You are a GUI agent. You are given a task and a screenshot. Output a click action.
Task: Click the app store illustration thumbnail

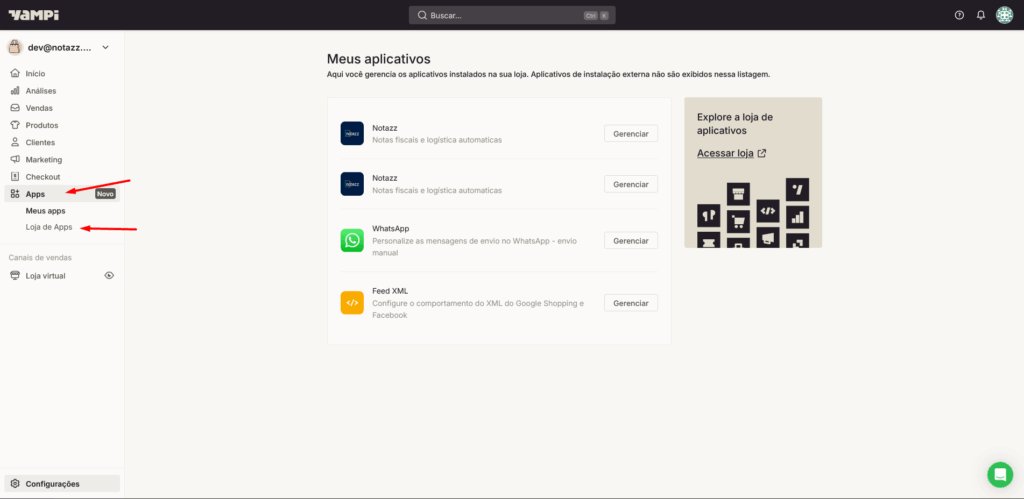tap(753, 212)
